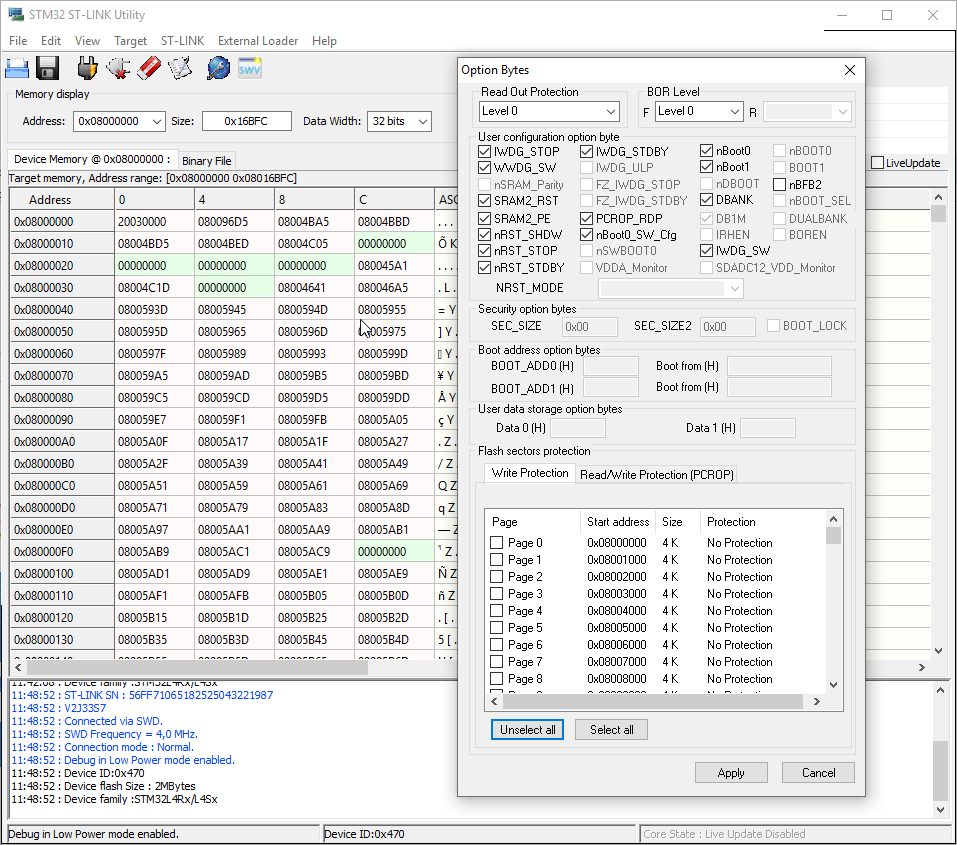Click the memory Size input field
The width and height of the screenshot is (957, 845).
click(x=247, y=121)
